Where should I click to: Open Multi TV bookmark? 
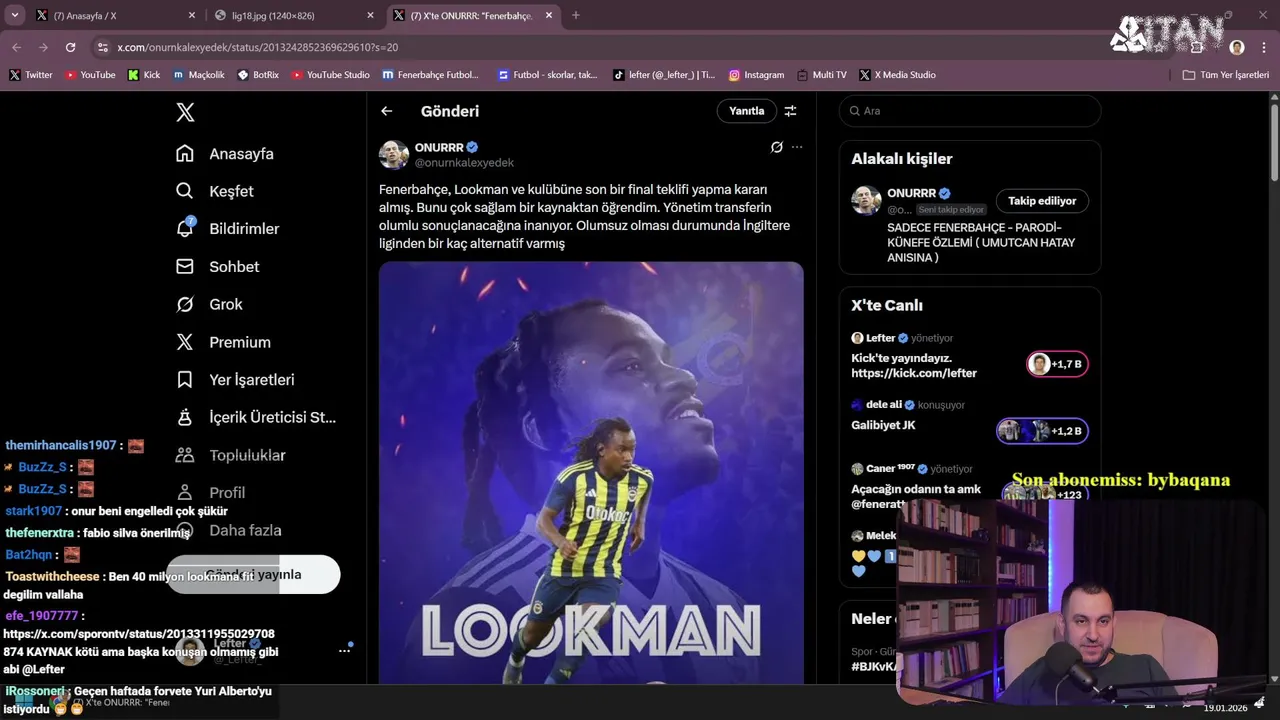pyautogui.click(x=822, y=75)
